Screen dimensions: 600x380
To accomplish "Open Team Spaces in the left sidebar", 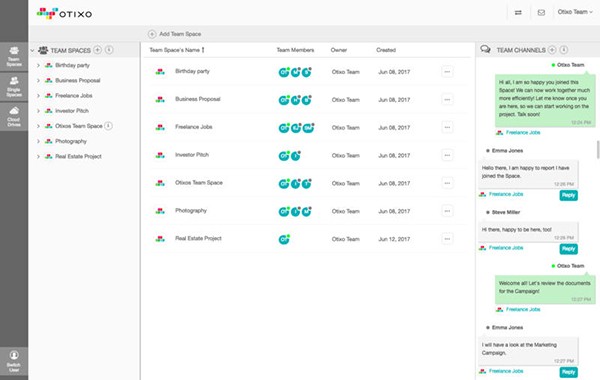I will click(x=14, y=57).
